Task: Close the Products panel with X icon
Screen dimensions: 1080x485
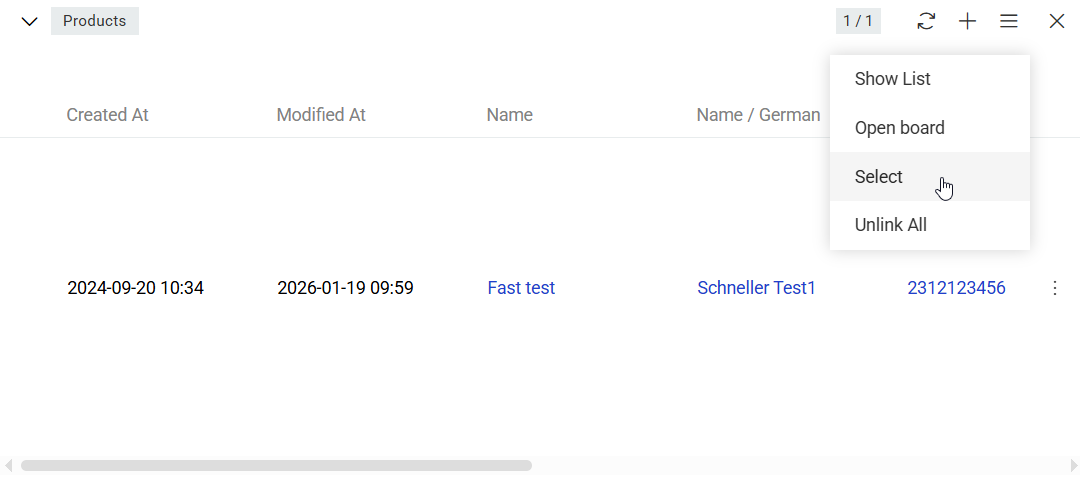Action: pos(1056,21)
